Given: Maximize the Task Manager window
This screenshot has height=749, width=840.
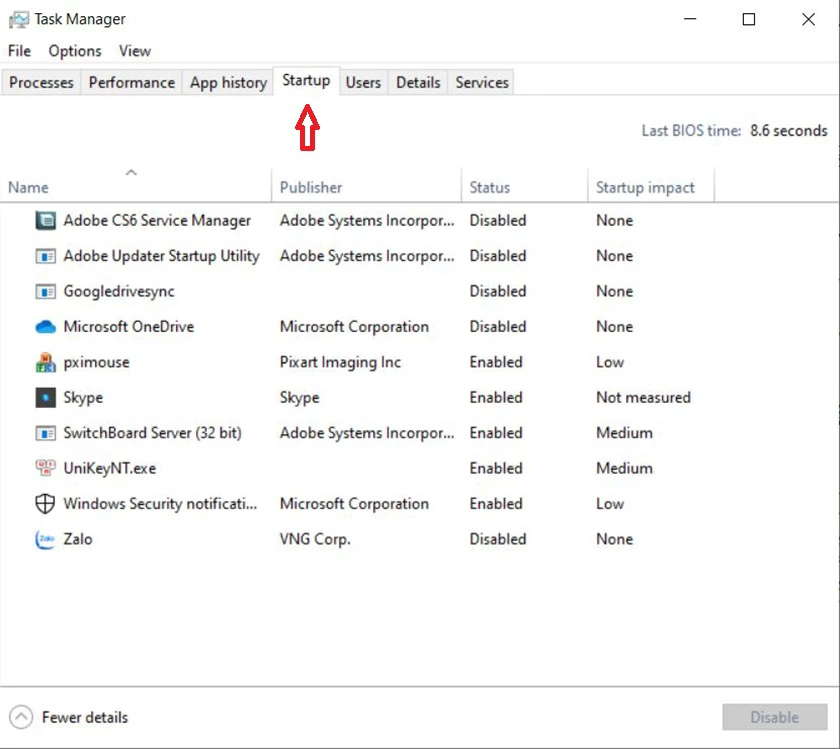Looking at the screenshot, I should (x=749, y=19).
